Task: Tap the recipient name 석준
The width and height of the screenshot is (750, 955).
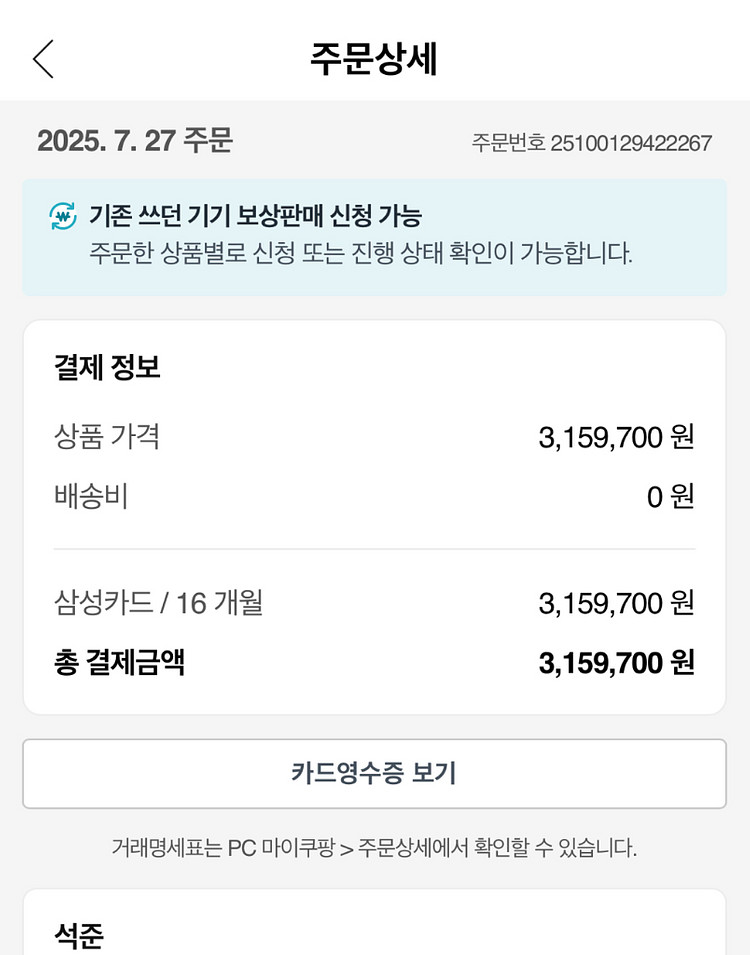Action: click(x=79, y=936)
